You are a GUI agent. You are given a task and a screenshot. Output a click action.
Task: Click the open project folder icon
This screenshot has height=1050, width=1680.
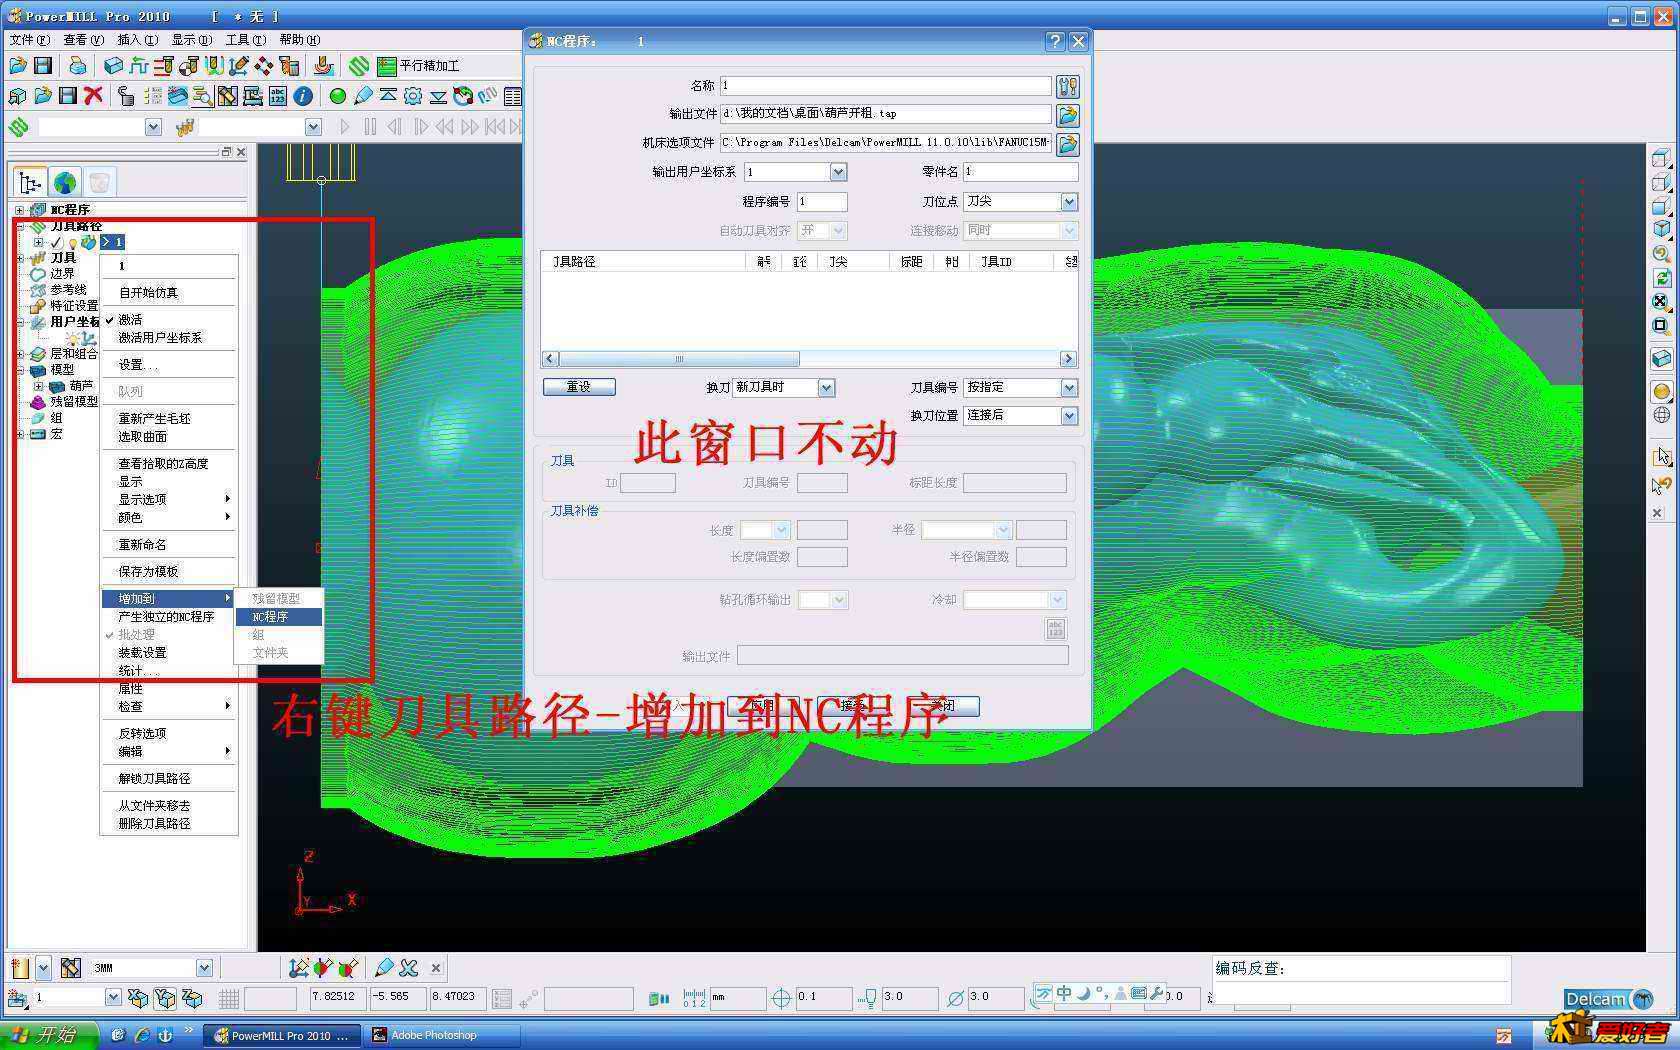tap(17, 66)
